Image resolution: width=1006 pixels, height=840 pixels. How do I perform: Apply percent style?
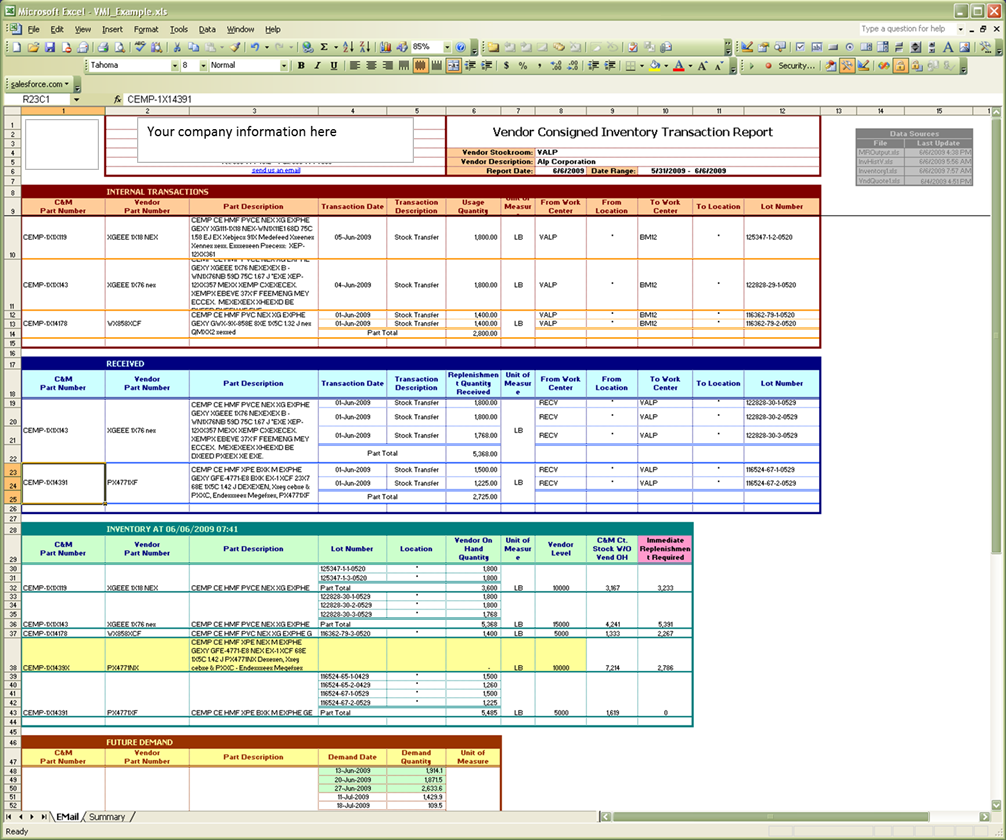point(523,65)
